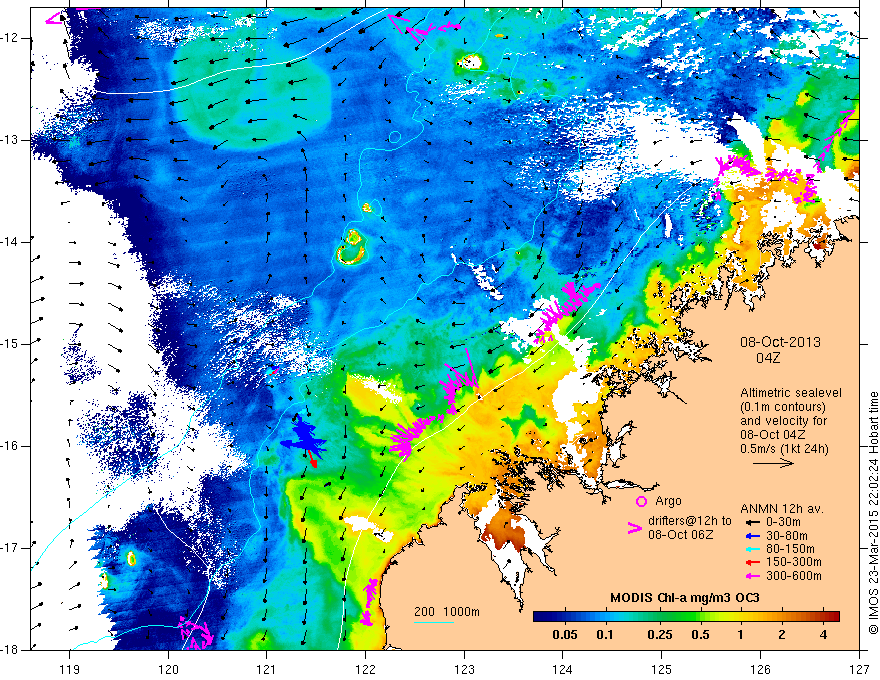
Task: Click the cyan 80-150m legend arrow
Action: (751, 549)
